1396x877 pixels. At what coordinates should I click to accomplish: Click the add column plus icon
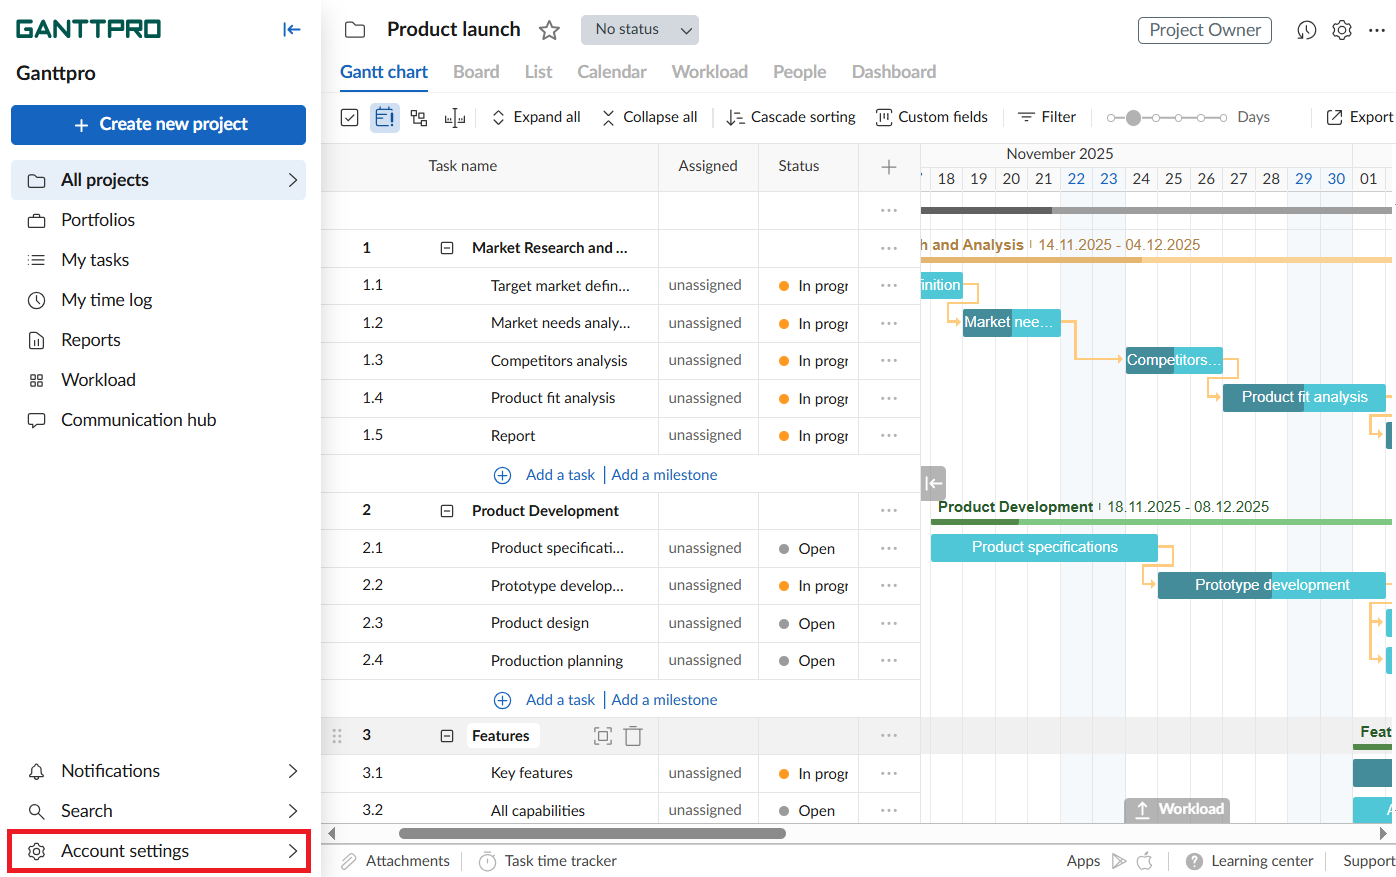889,167
